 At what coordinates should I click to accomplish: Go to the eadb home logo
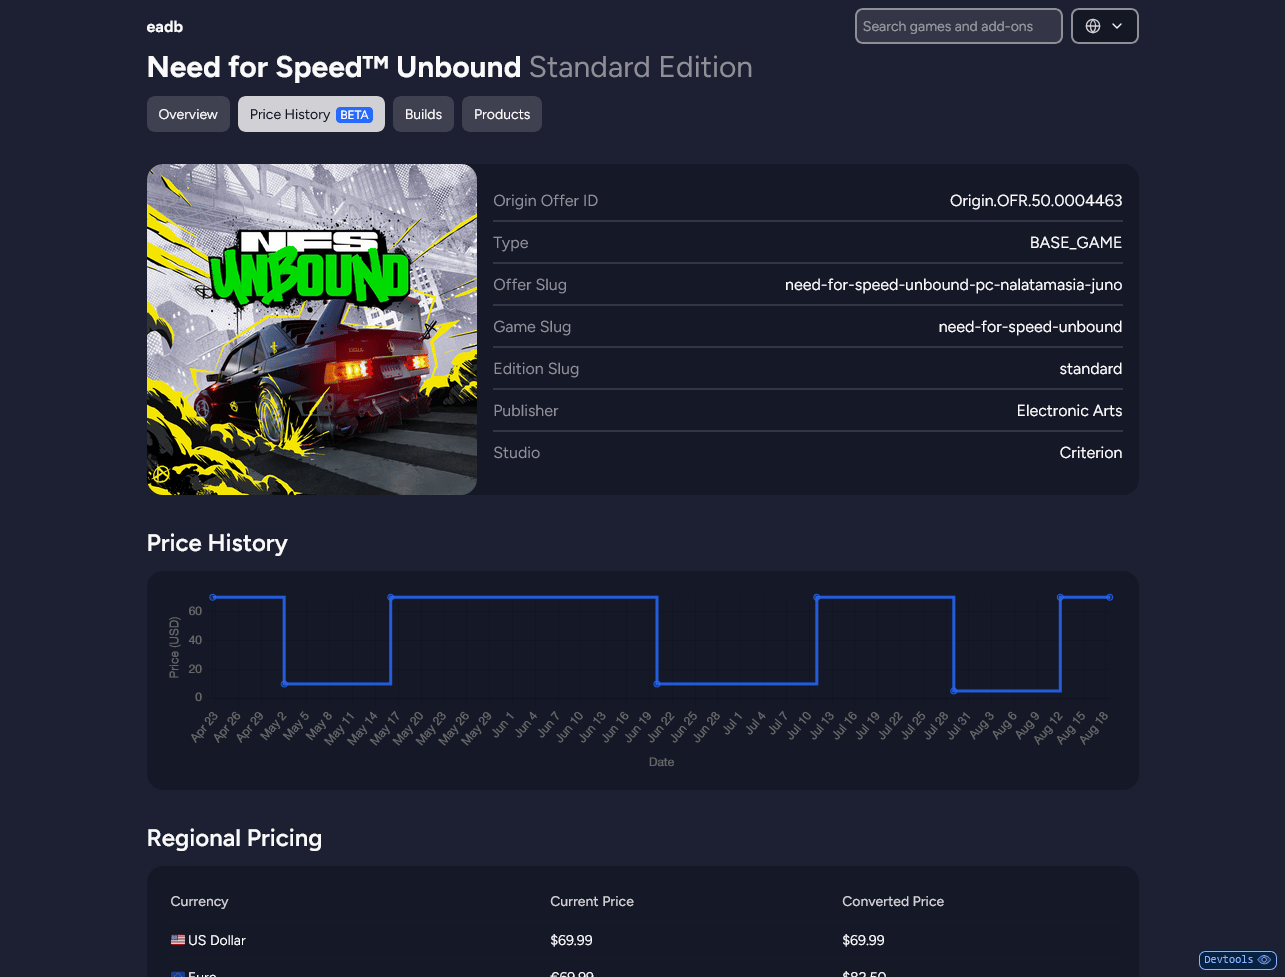point(165,27)
